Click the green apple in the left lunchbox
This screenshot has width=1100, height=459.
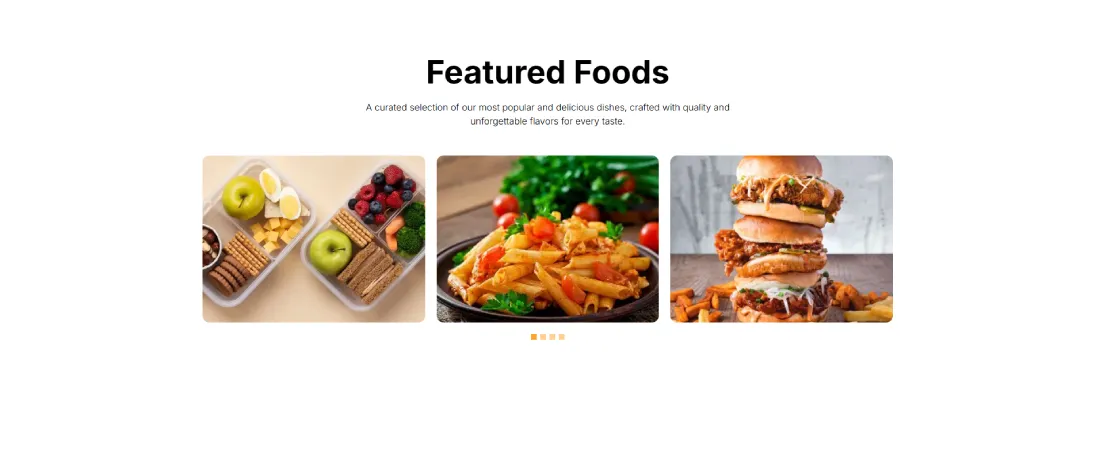pos(243,197)
